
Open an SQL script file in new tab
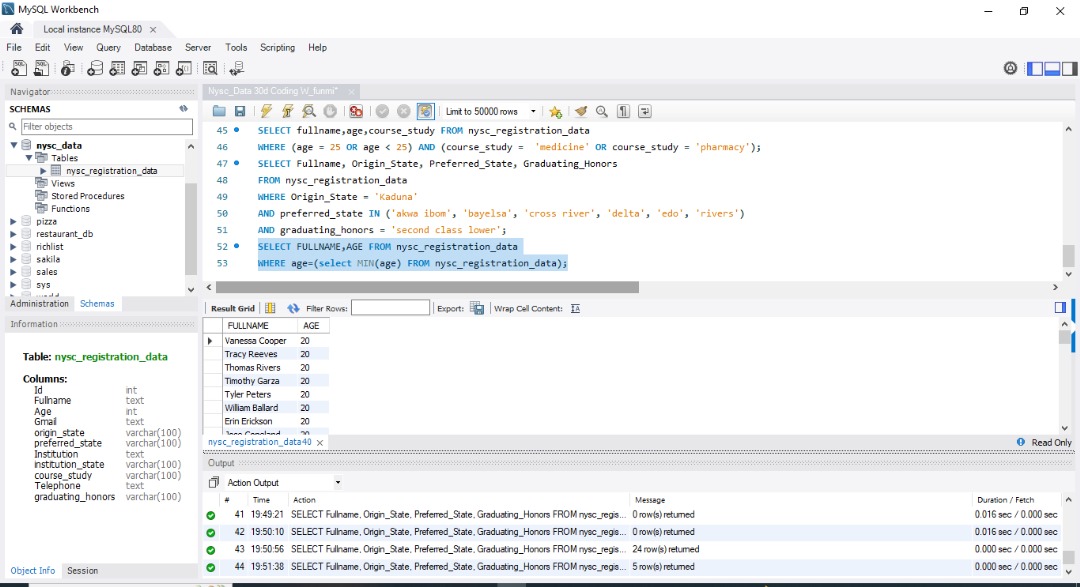point(41,68)
